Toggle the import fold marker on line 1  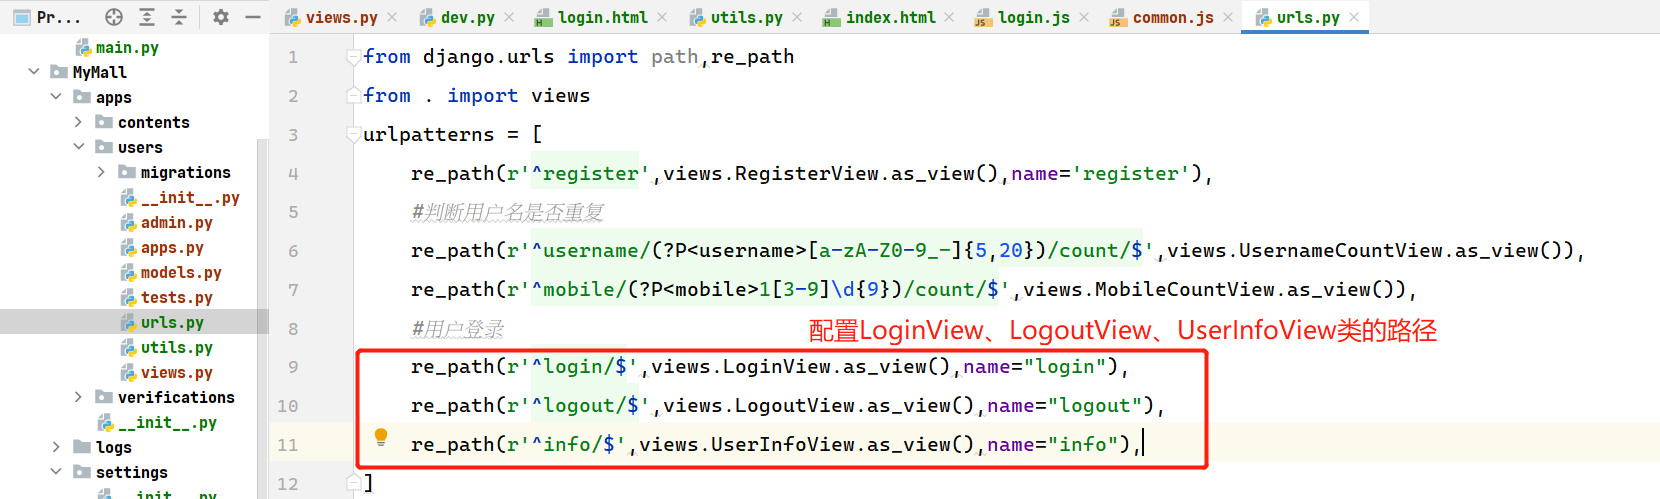click(x=353, y=57)
